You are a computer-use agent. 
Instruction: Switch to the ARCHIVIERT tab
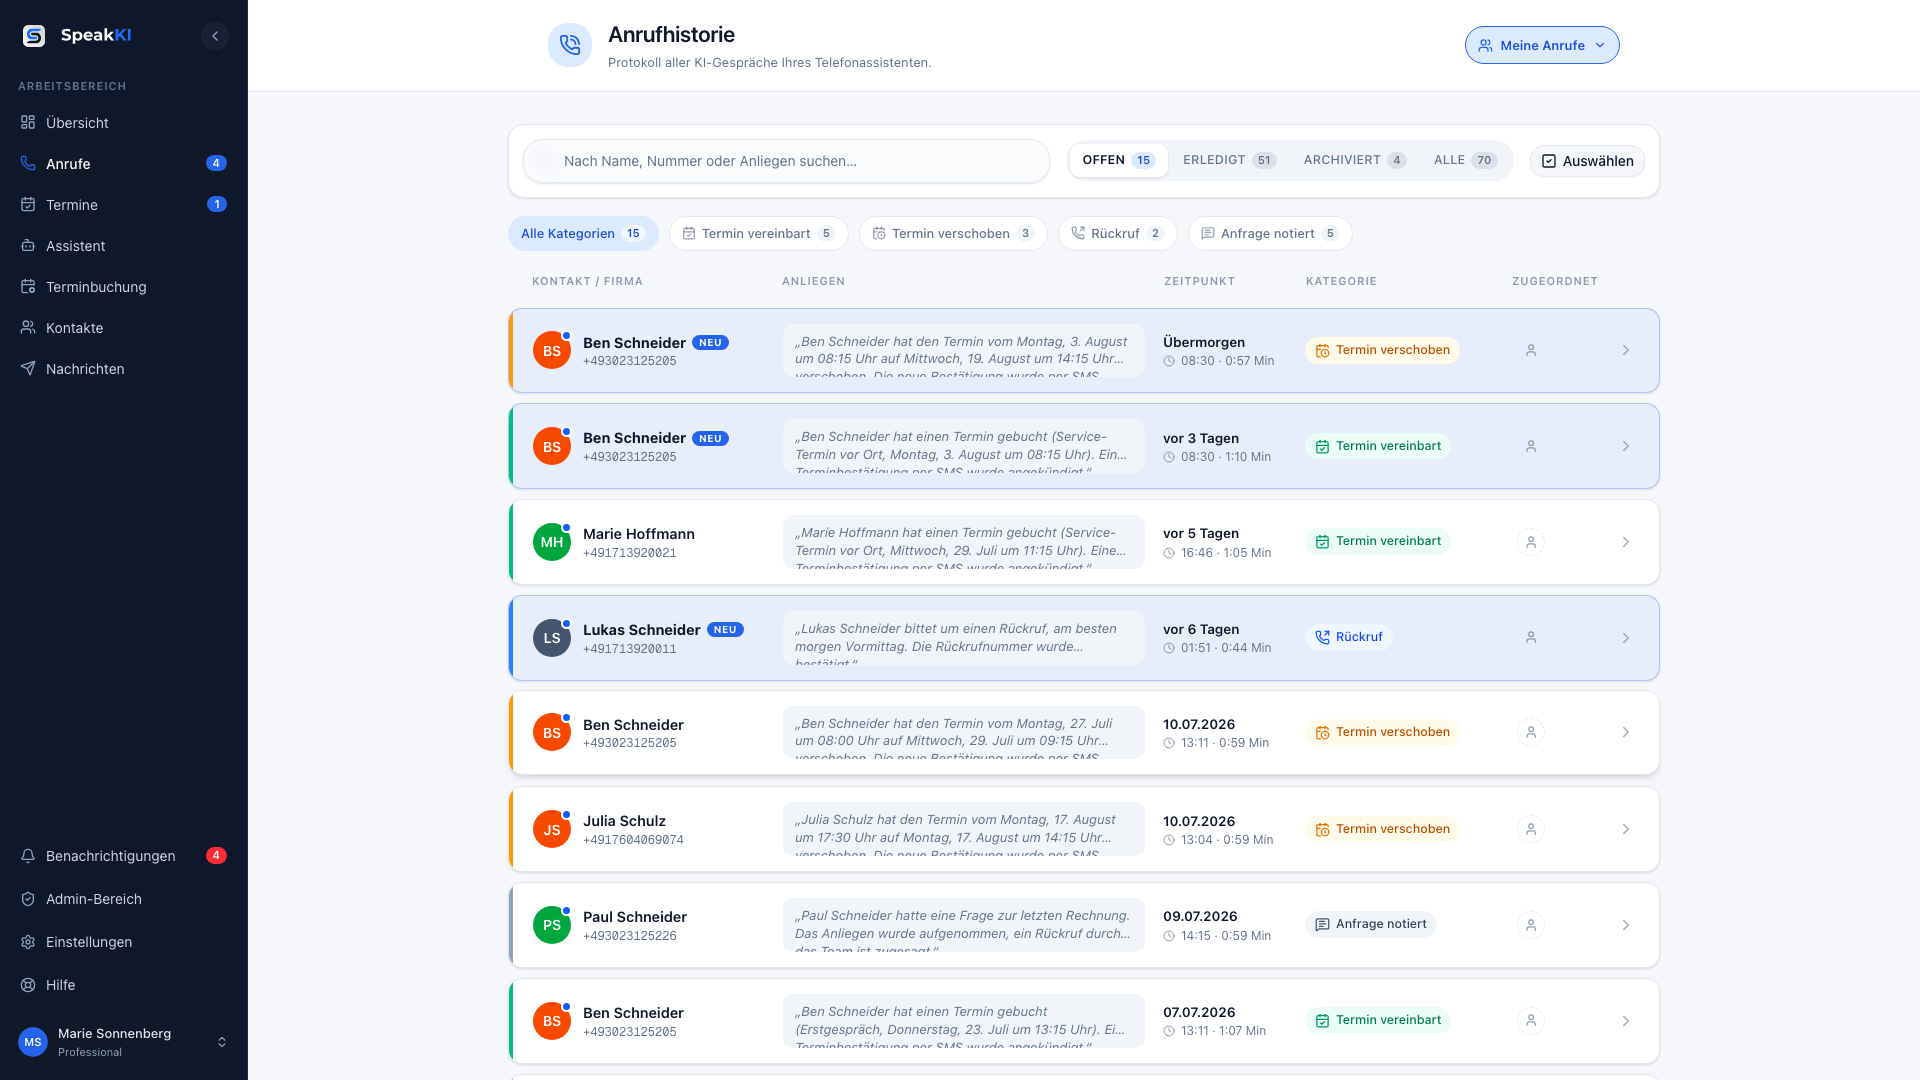[x=1355, y=160]
